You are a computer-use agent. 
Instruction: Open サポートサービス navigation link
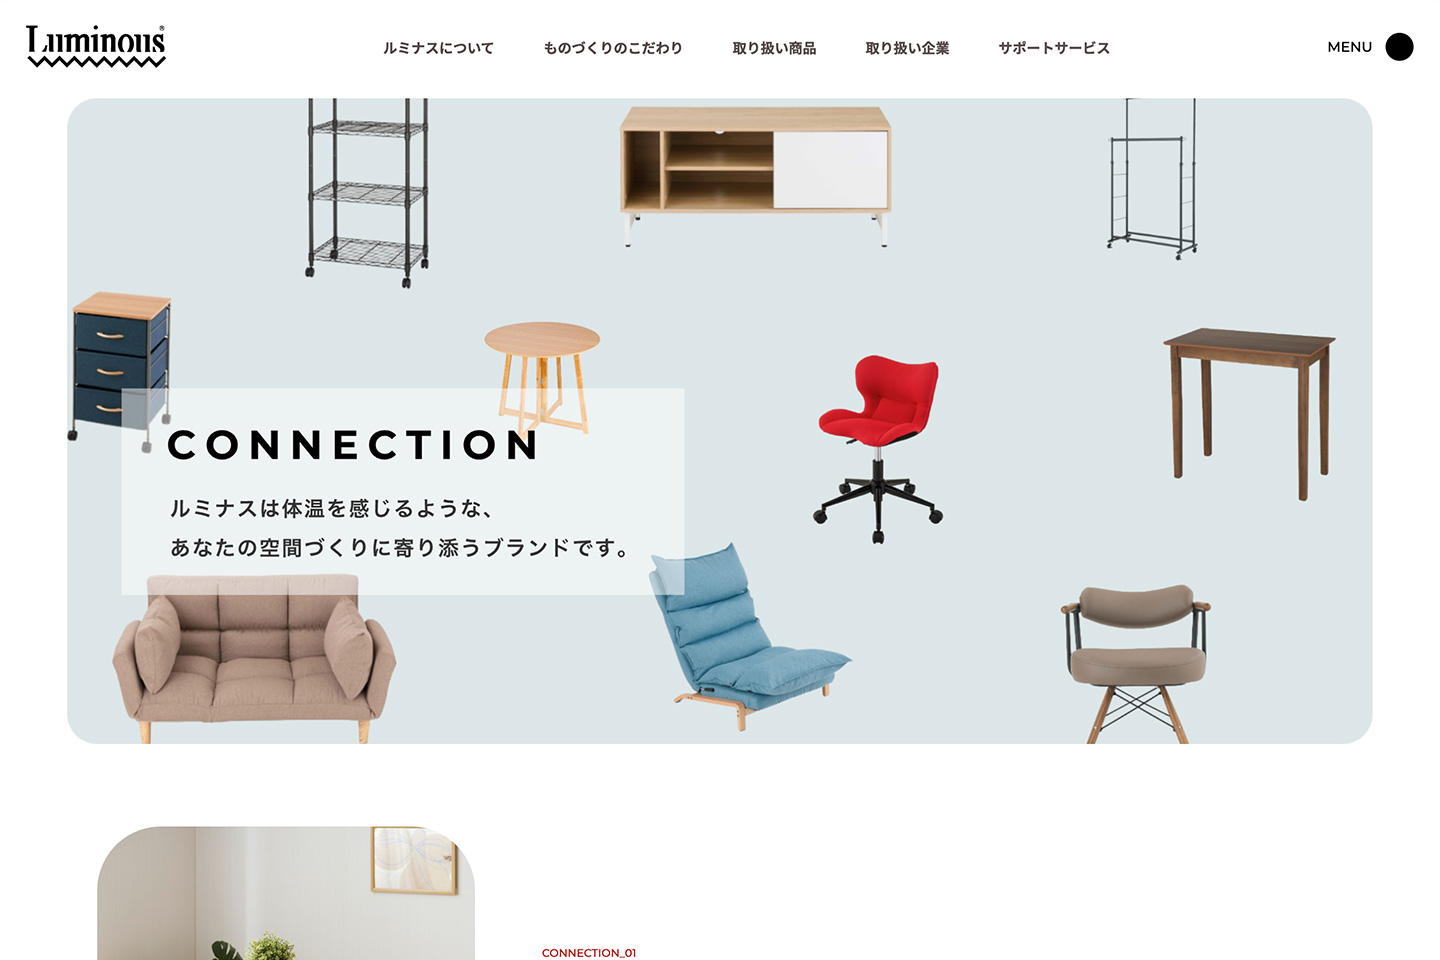[x=1054, y=48]
